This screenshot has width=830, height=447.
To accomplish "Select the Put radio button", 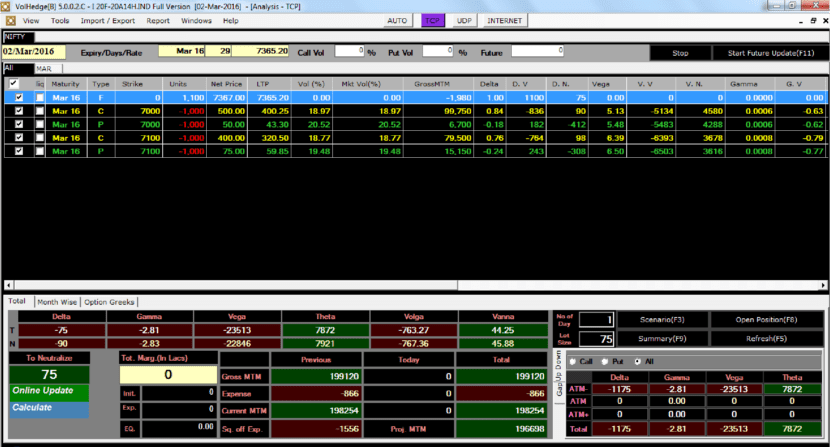I will 605,362.
